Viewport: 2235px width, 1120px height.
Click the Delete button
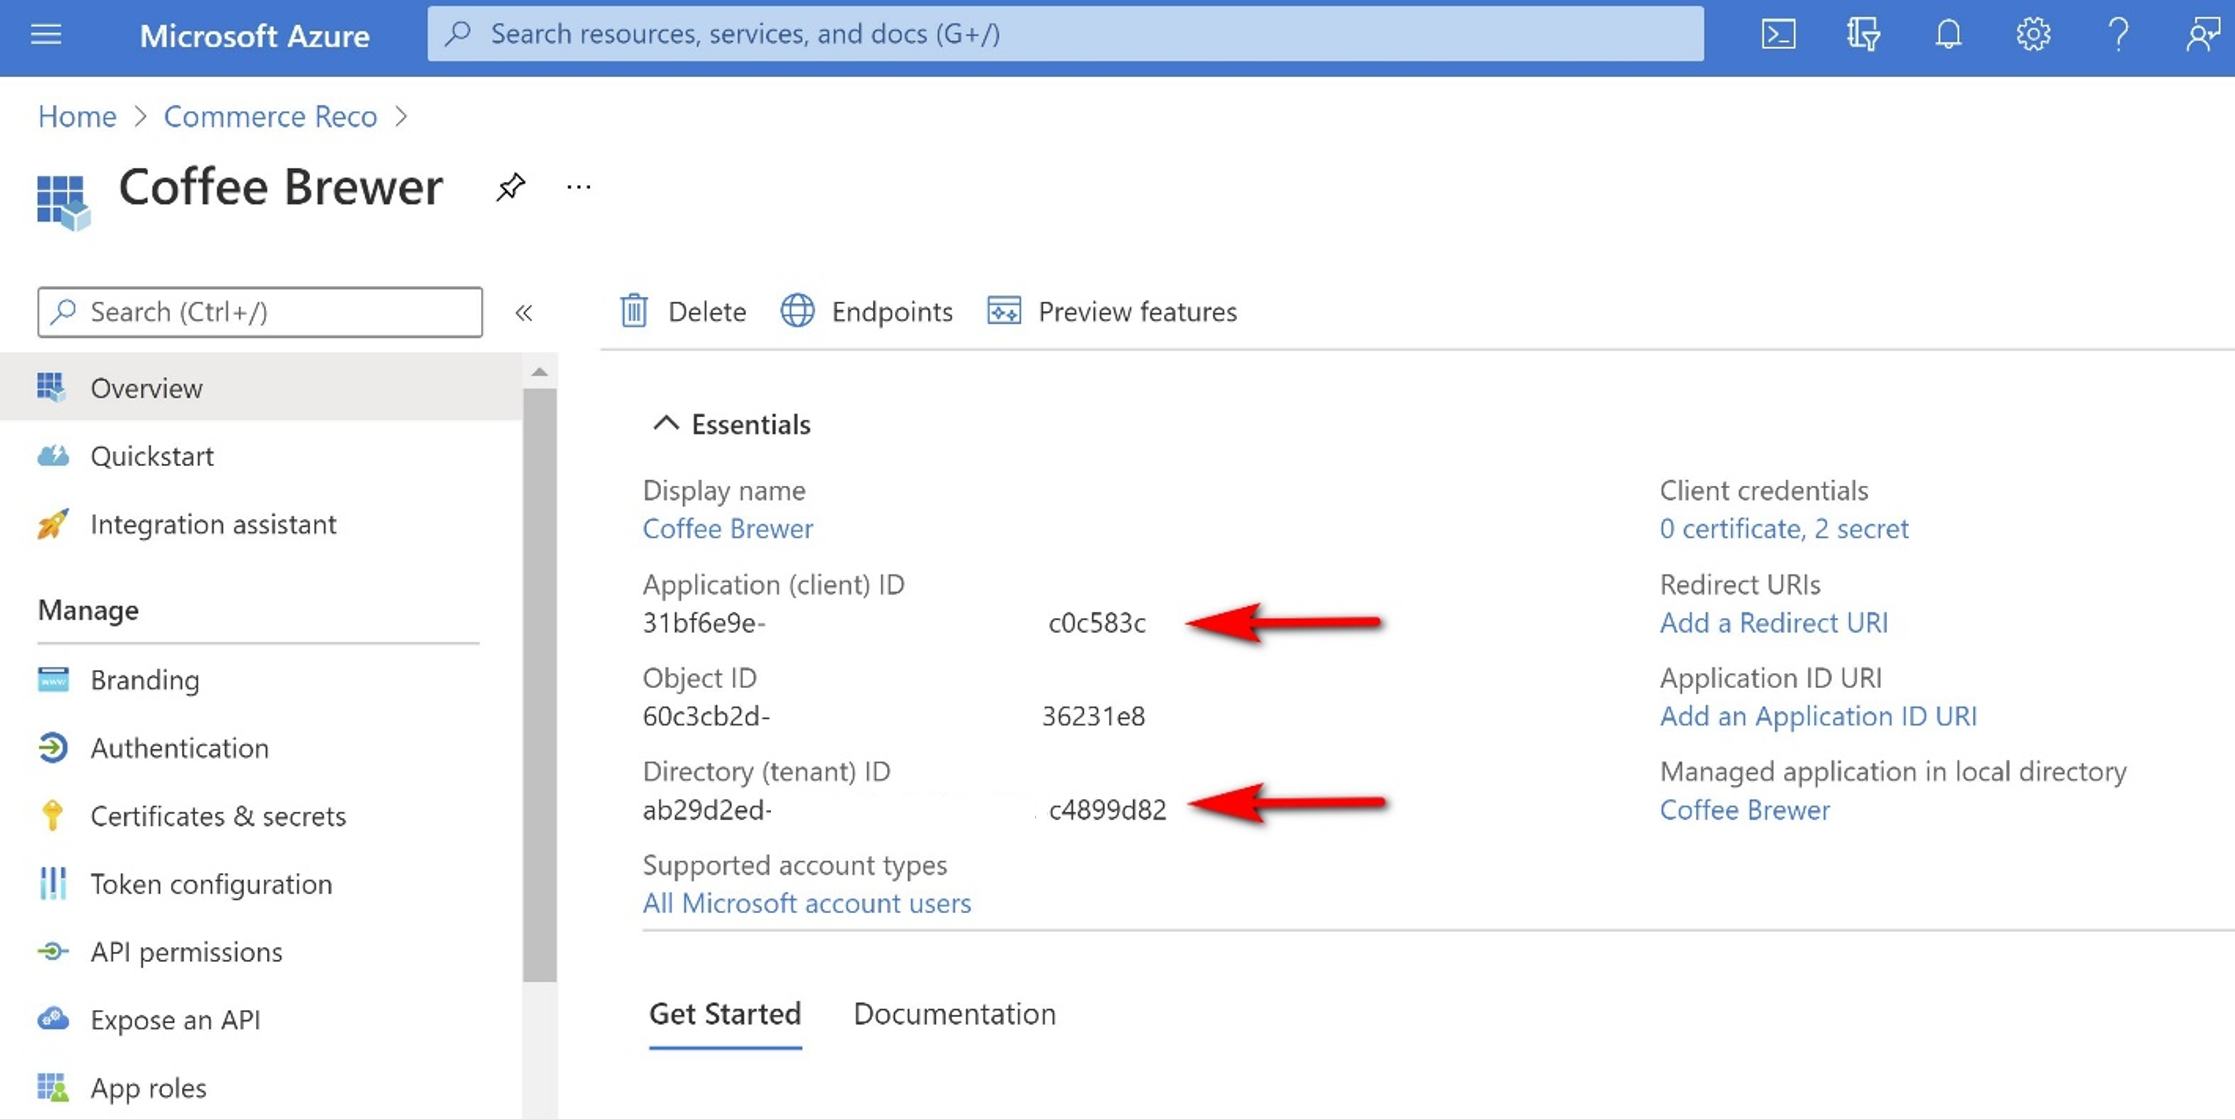coord(683,309)
